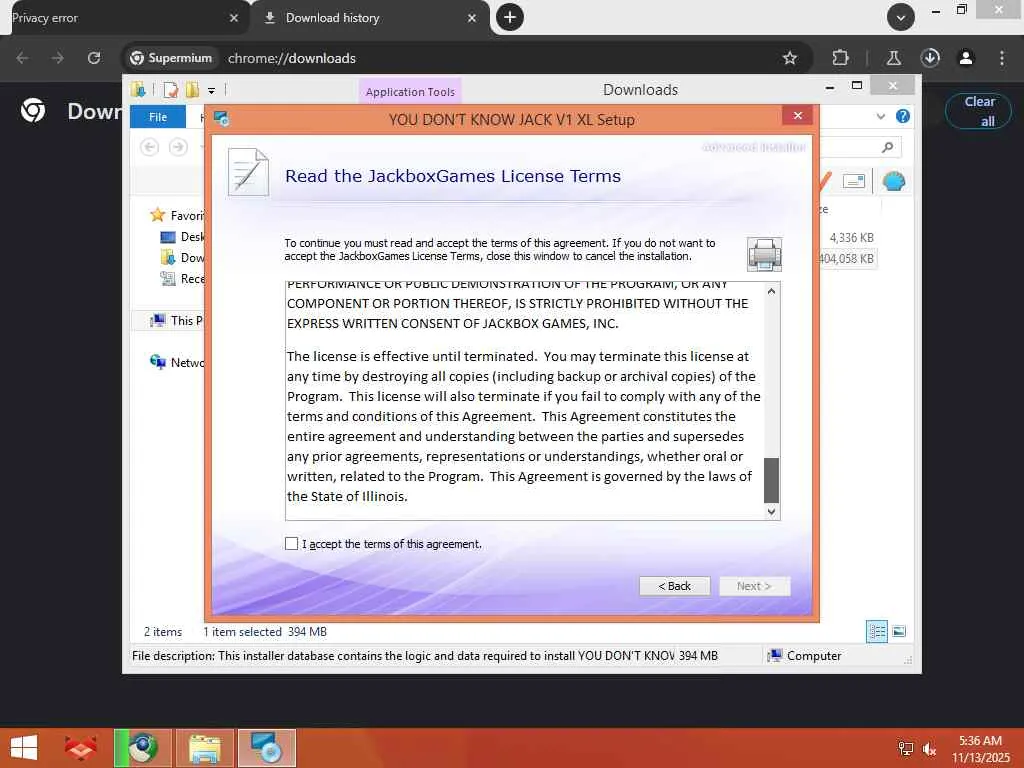
Task: Expand the Explorer ribbon chevron
Action: coord(880,116)
